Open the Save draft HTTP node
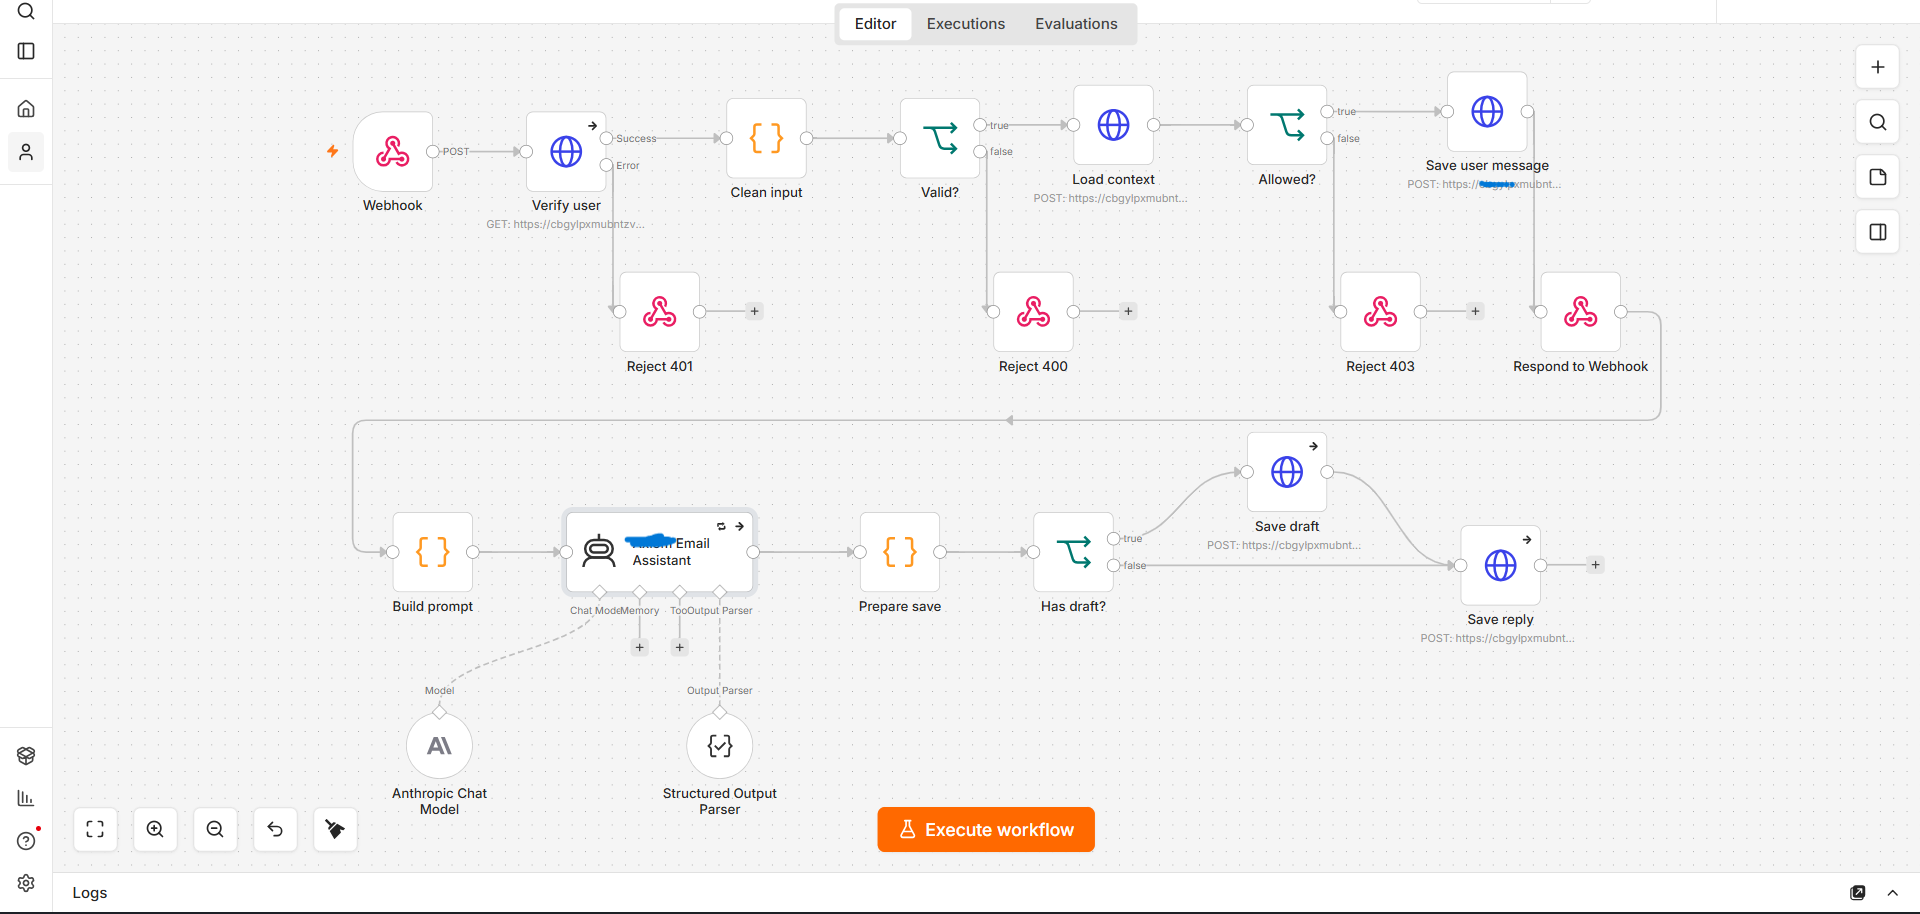This screenshot has height=914, width=1920. (1287, 472)
